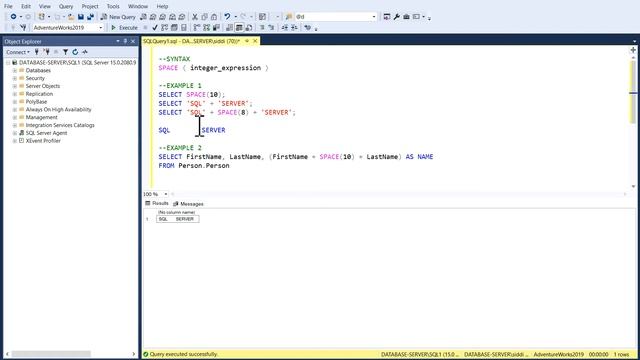This screenshot has width=640, height=360.
Task: Click the Save file icon
Action: coord(81,17)
